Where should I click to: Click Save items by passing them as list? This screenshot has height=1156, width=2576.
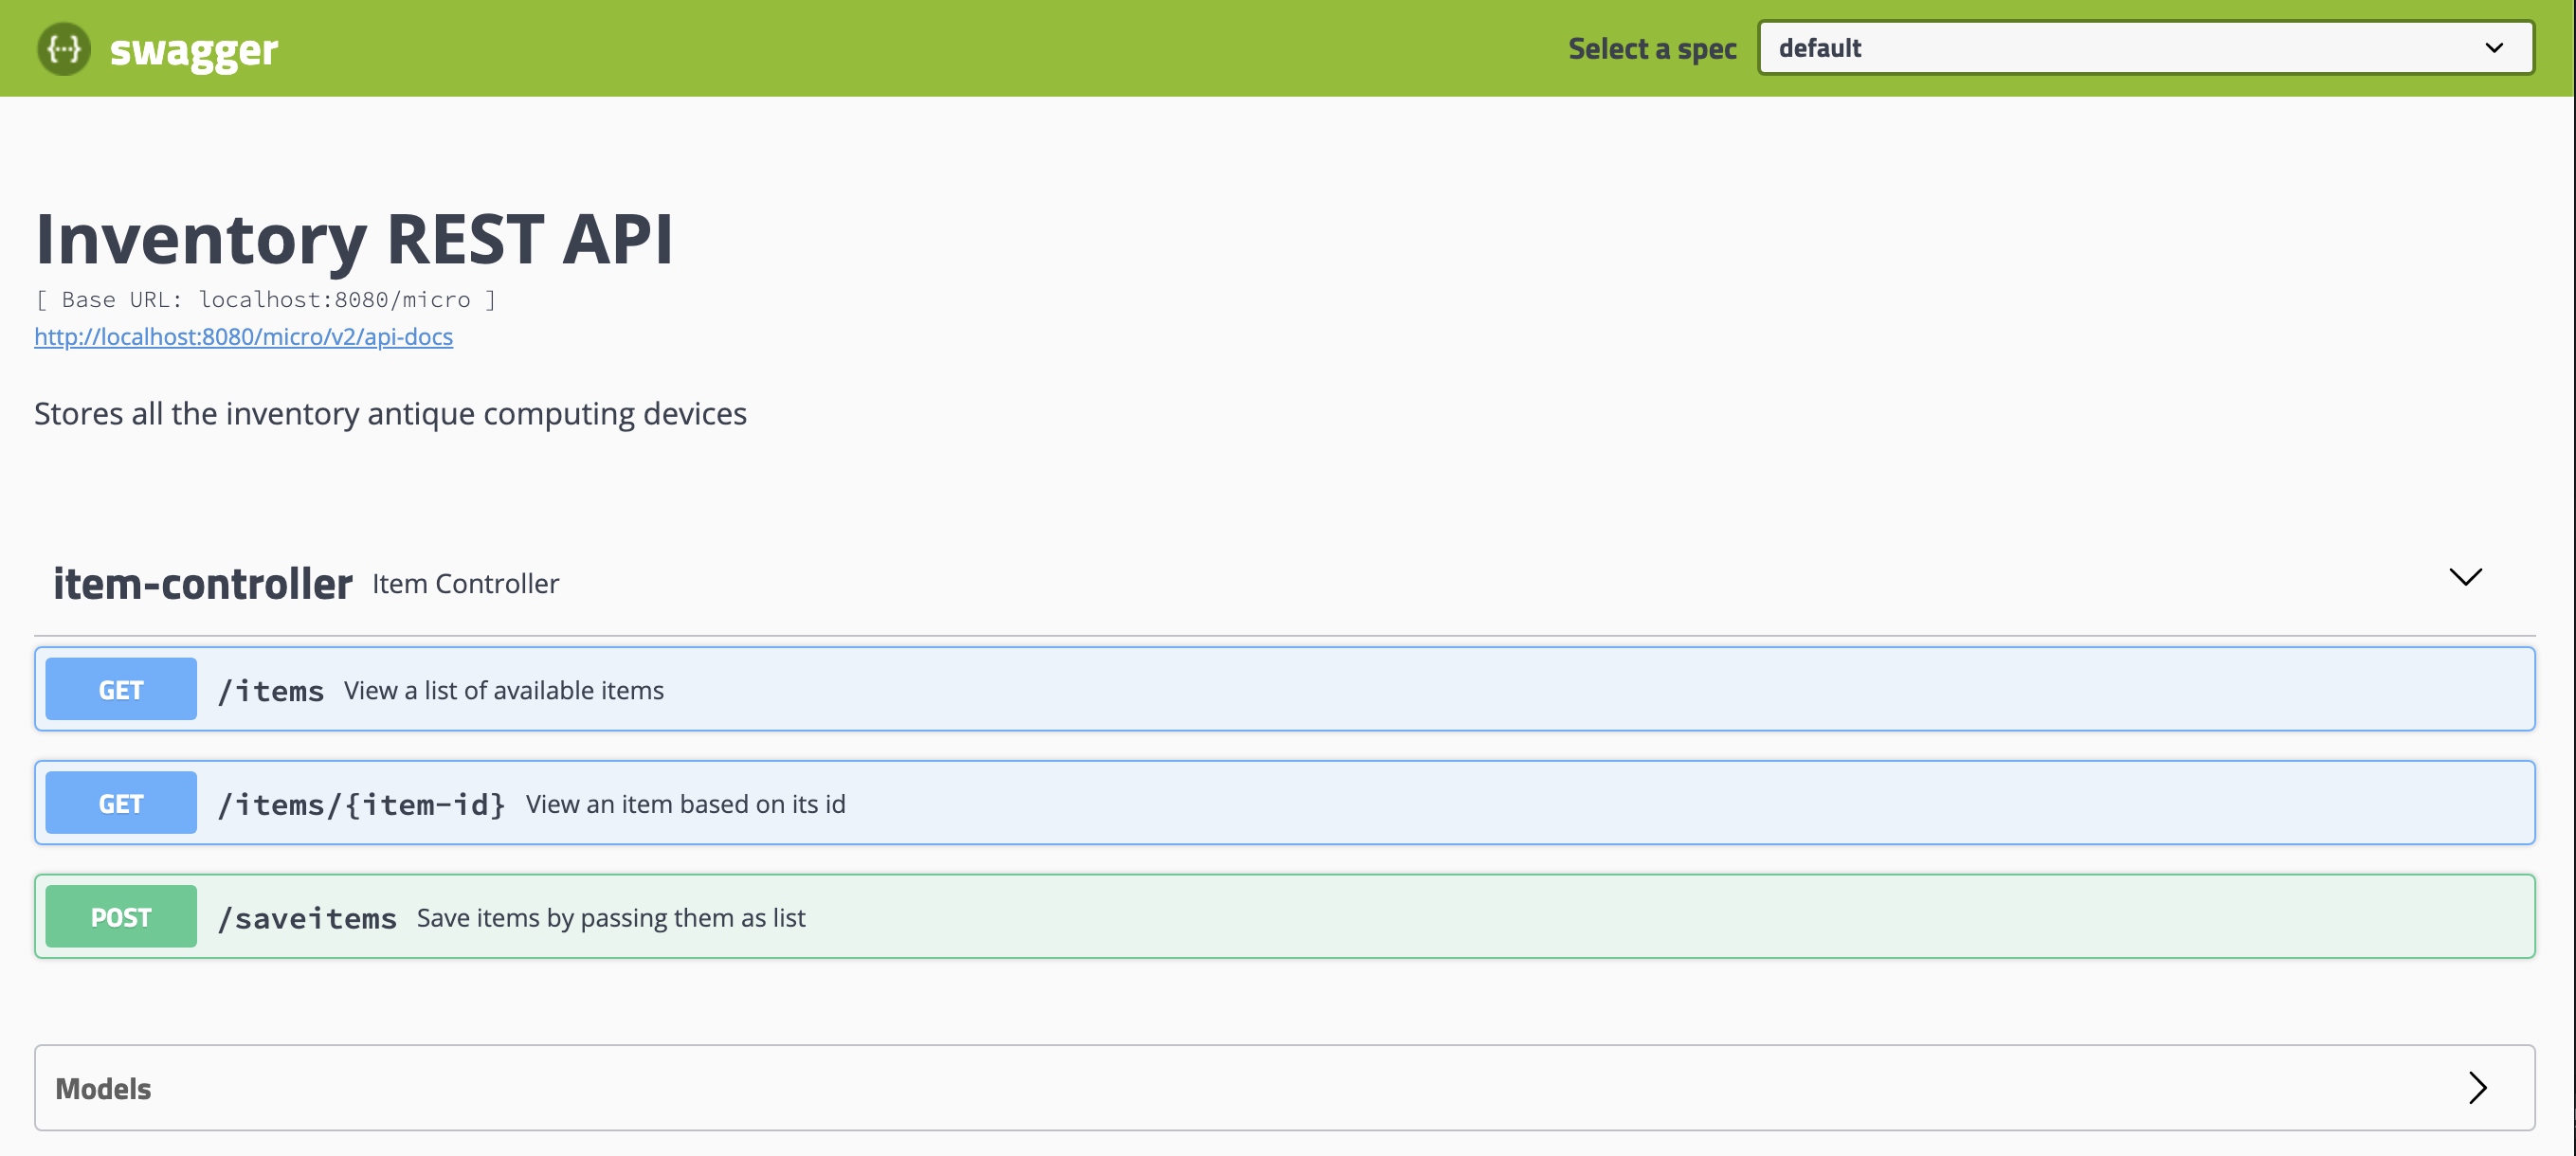coord(610,918)
